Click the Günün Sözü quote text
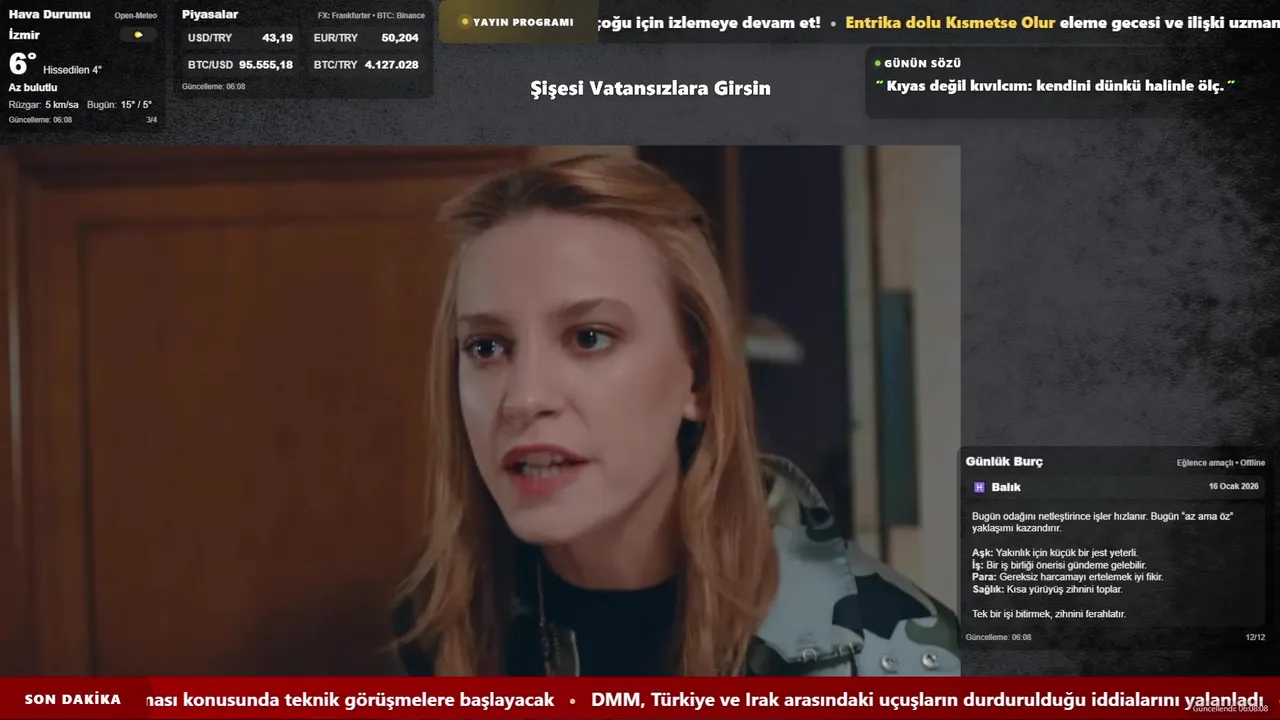1280x720 pixels. [1055, 86]
